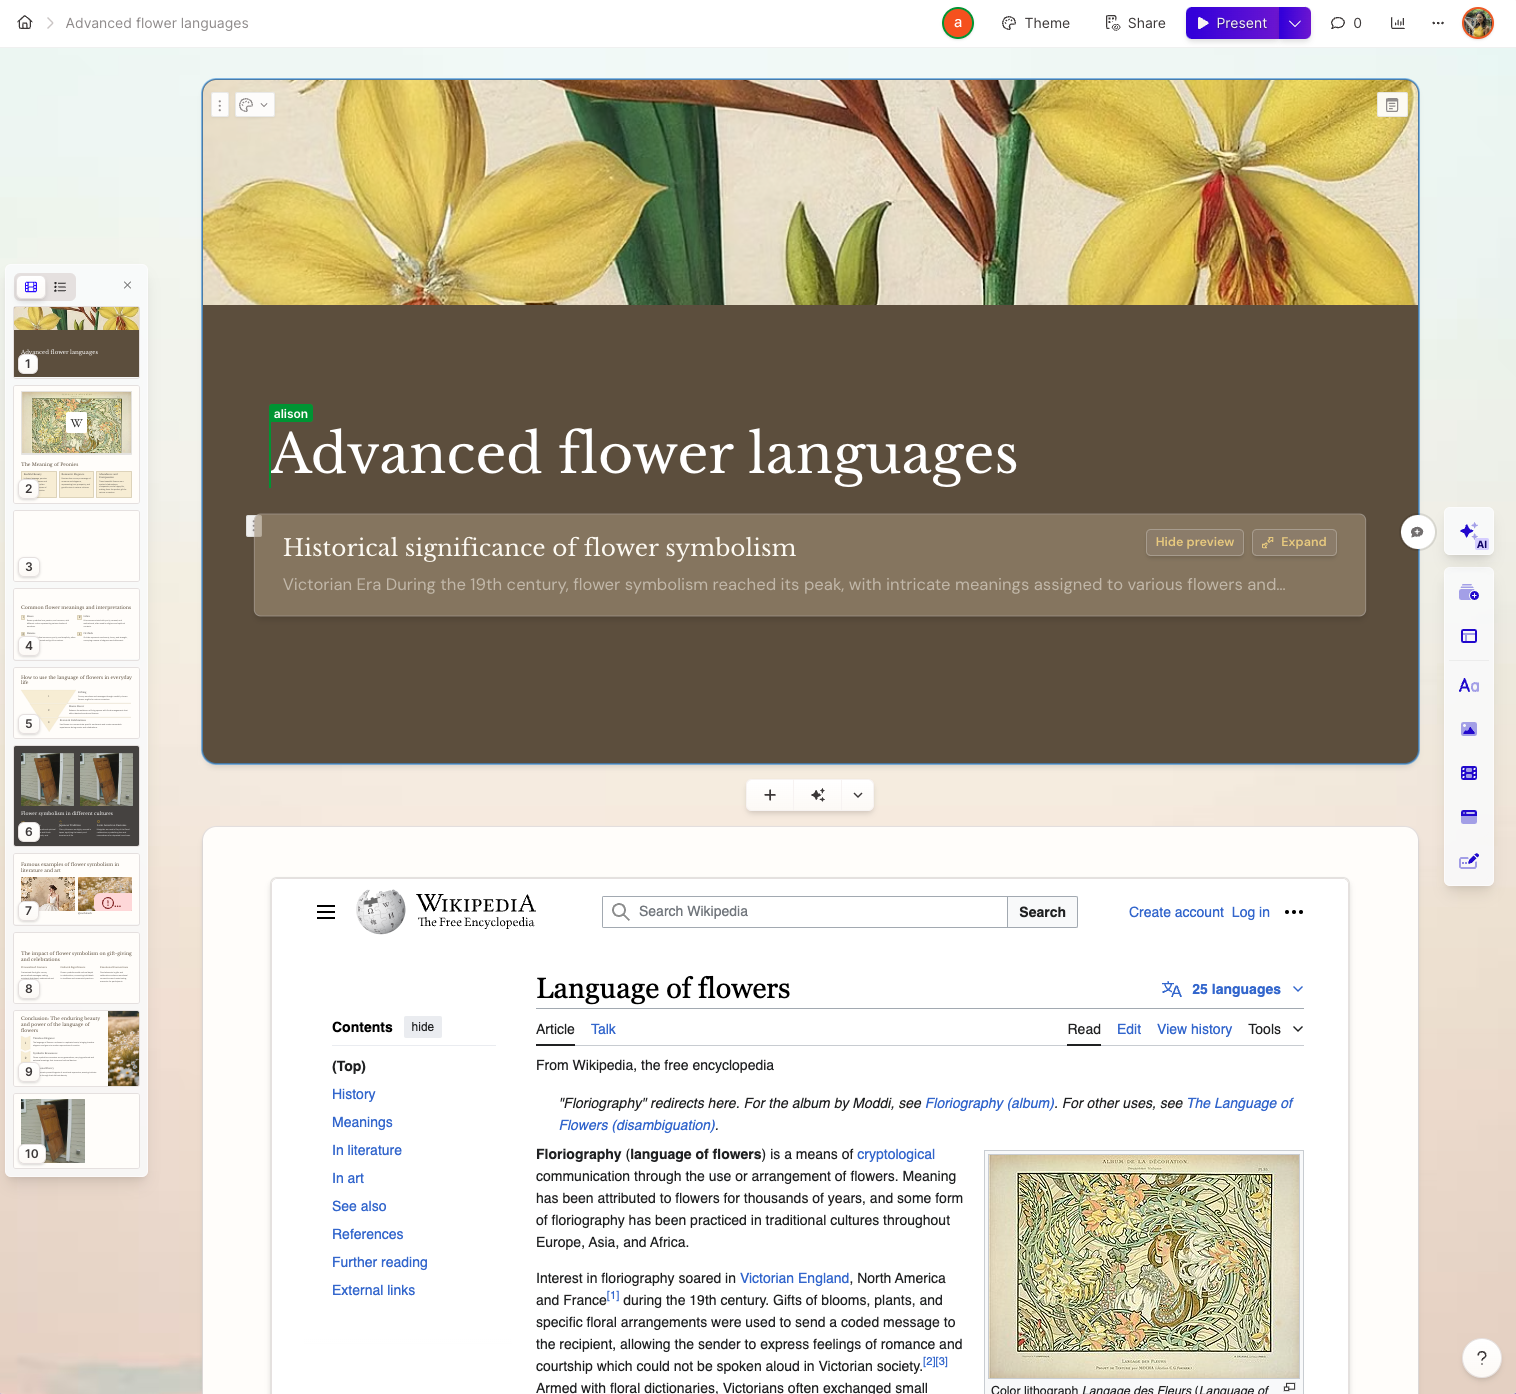This screenshot has width=1516, height=1394.
Task: Go to the home icon
Action: pyautogui.click(x=25, y=23)
